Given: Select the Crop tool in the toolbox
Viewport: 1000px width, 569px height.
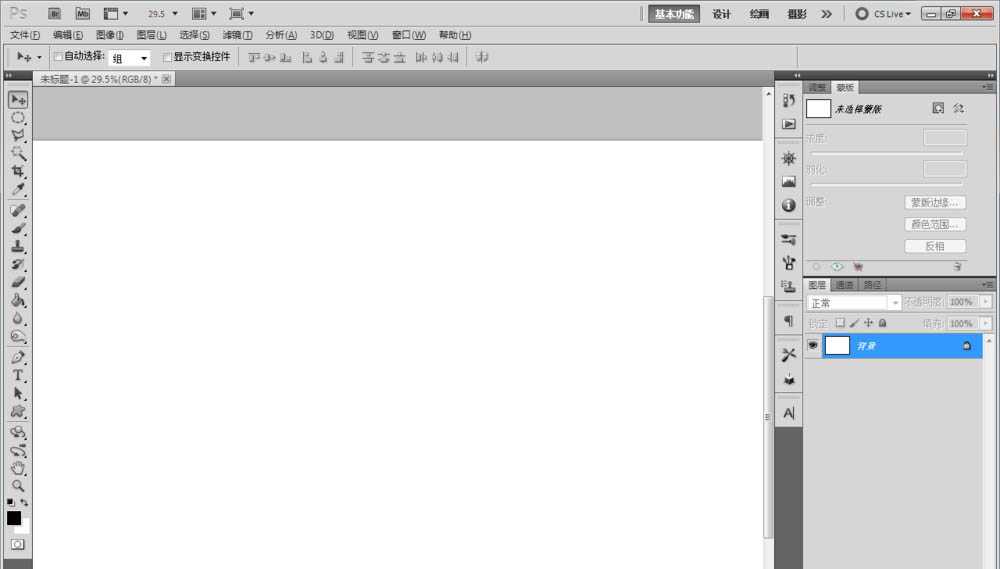Looking at the screenshot, I should [x=18, y=171].
